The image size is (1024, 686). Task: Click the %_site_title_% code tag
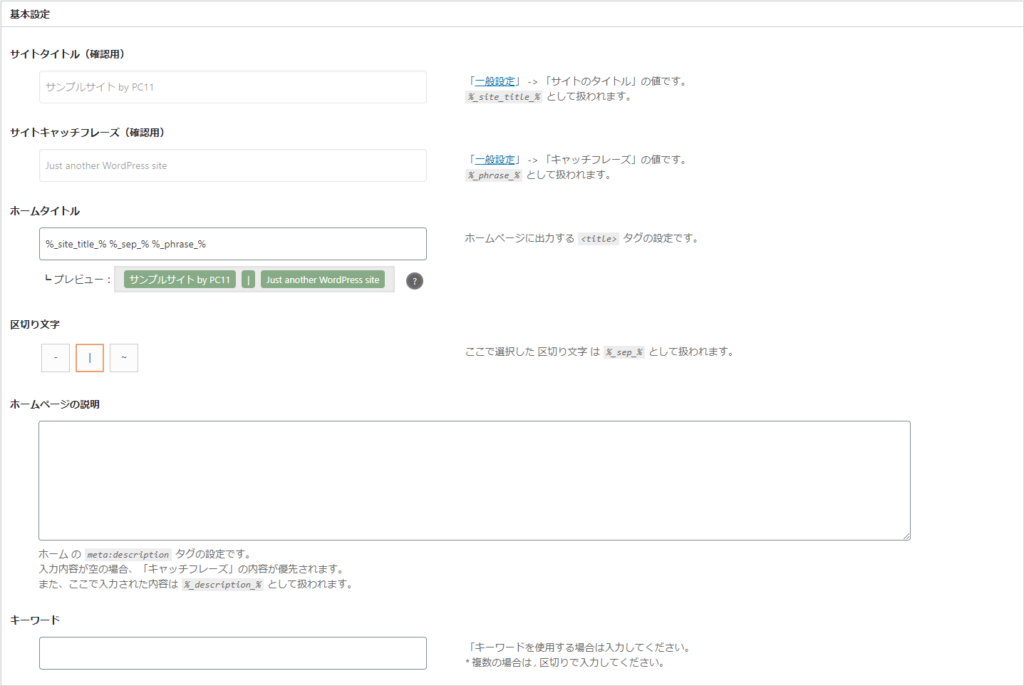click(504, 97)
